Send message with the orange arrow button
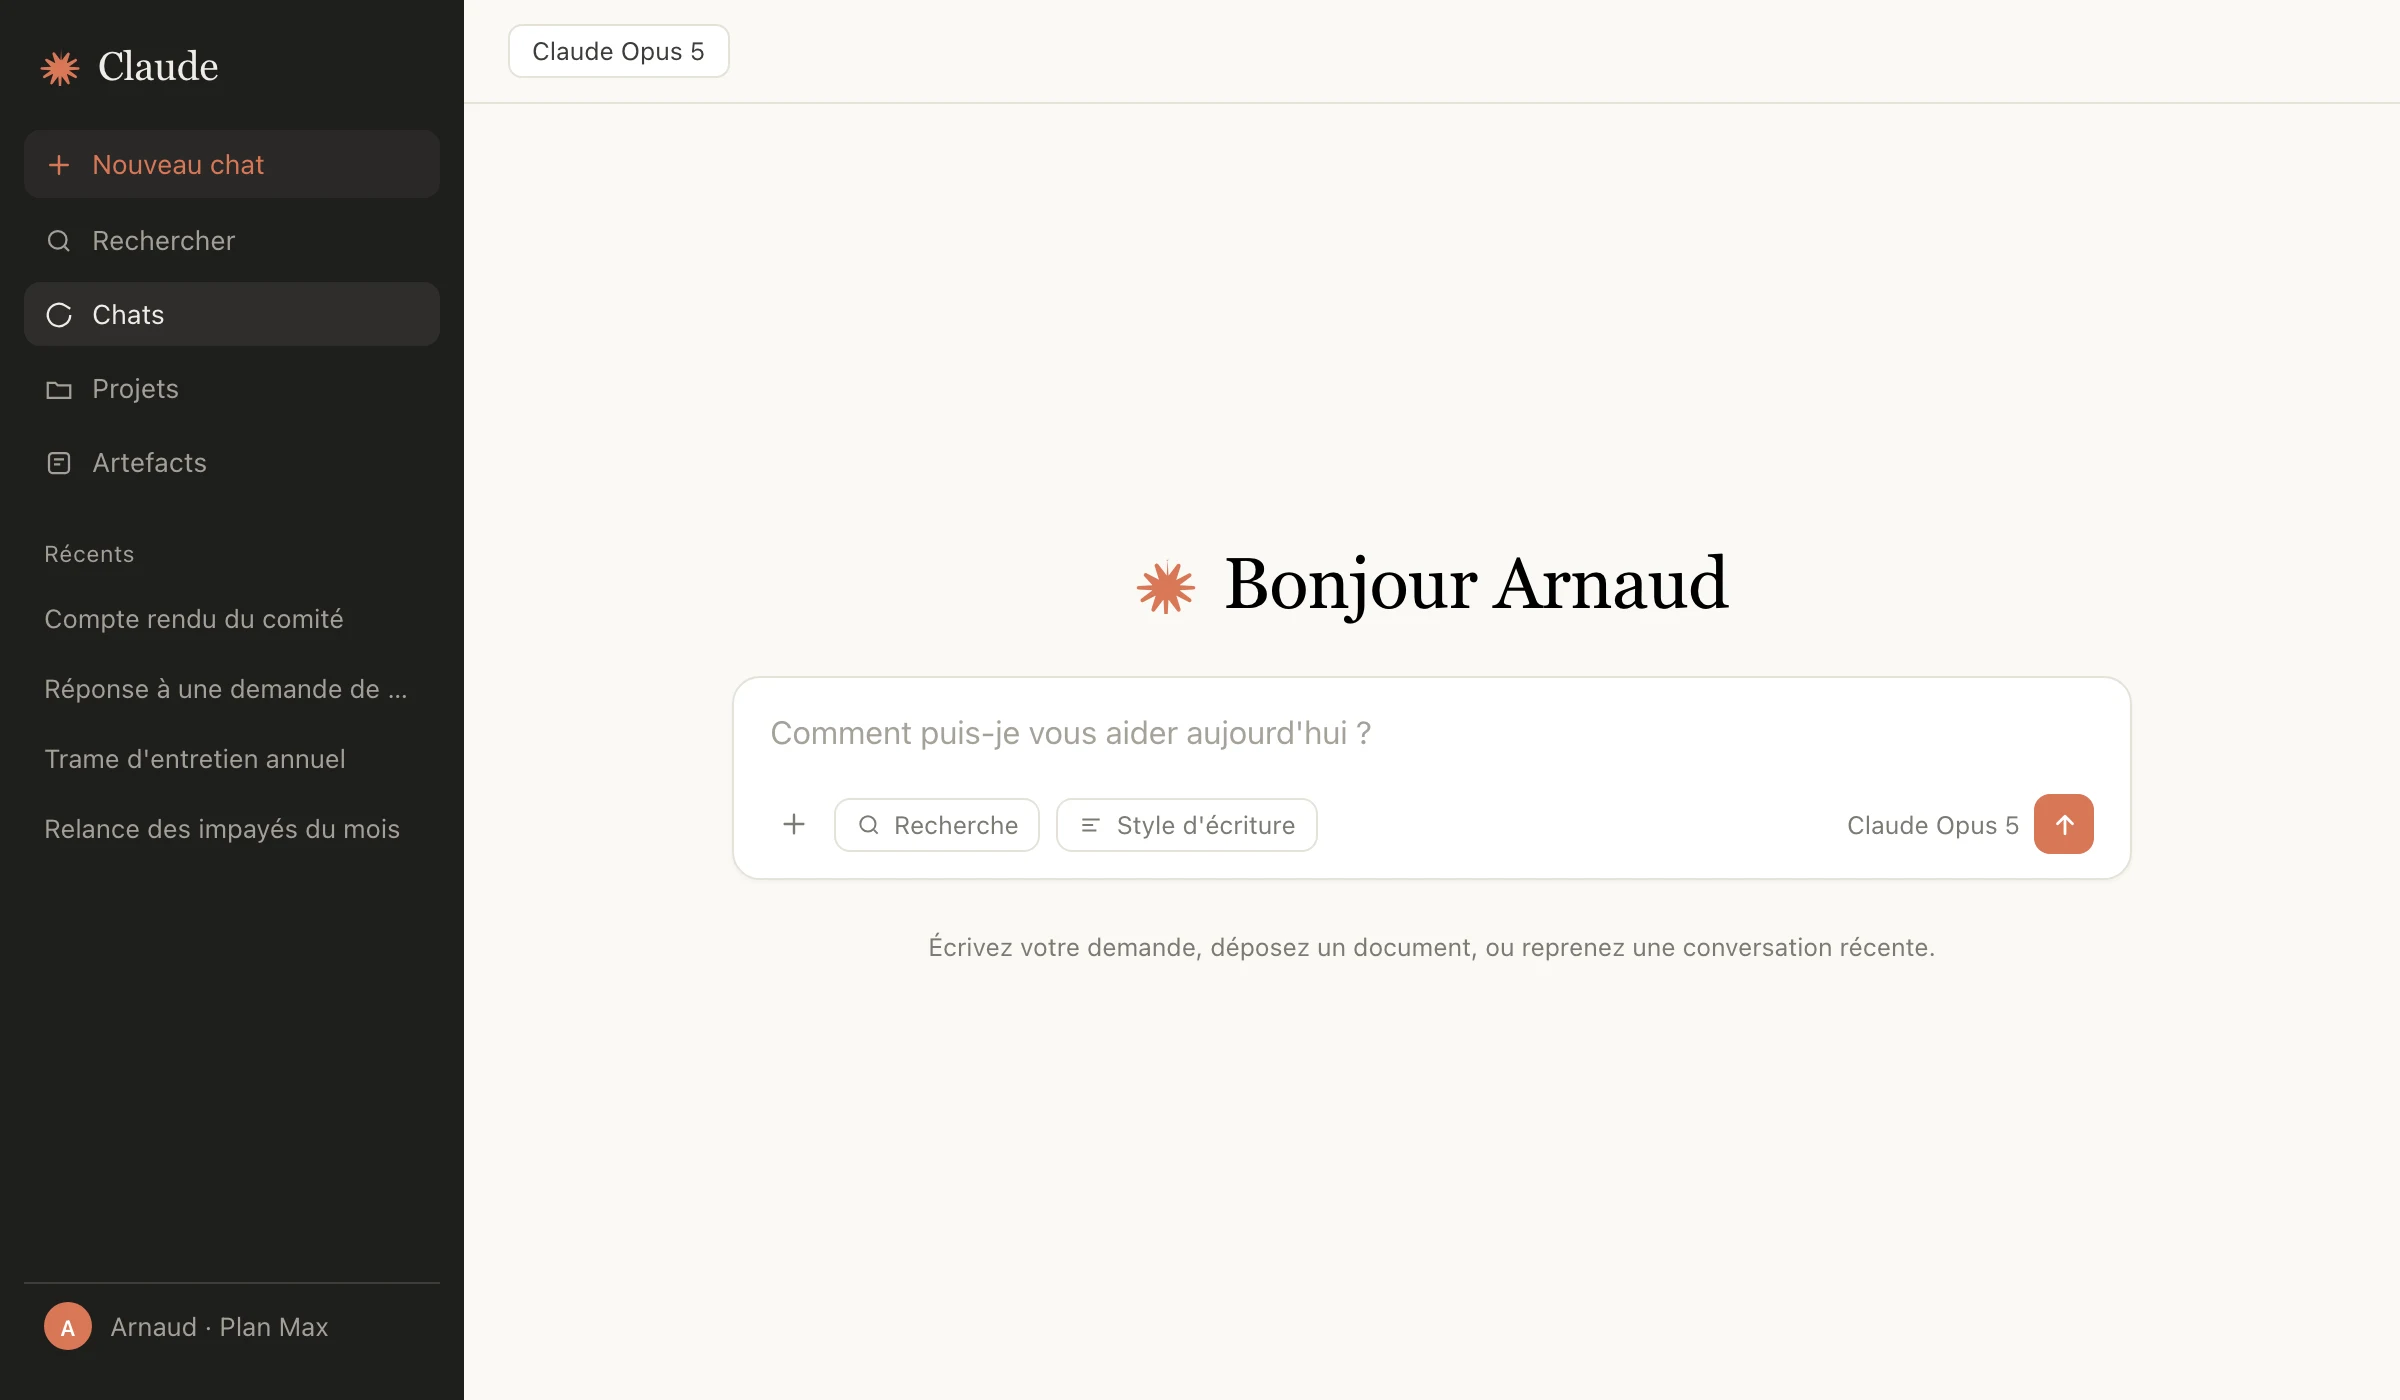The width and height of the screenshot is (2400, 1400). 2064,824
